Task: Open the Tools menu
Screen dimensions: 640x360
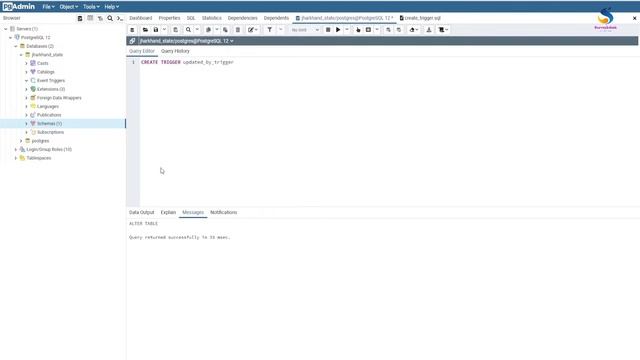Action: coord(91,7)
